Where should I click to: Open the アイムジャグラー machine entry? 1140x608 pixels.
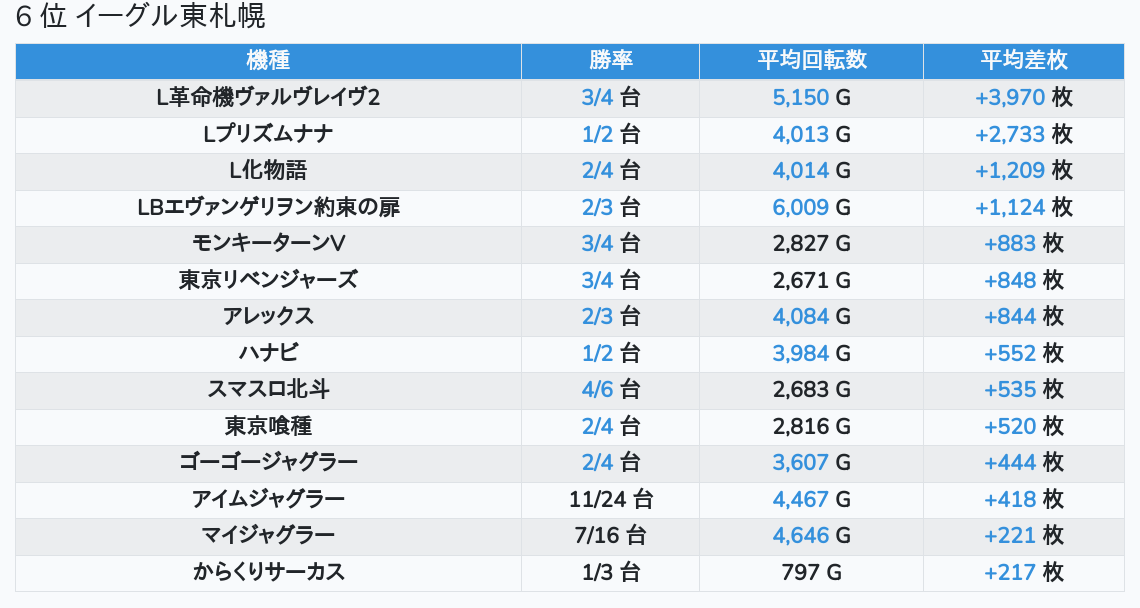(268, 499)
